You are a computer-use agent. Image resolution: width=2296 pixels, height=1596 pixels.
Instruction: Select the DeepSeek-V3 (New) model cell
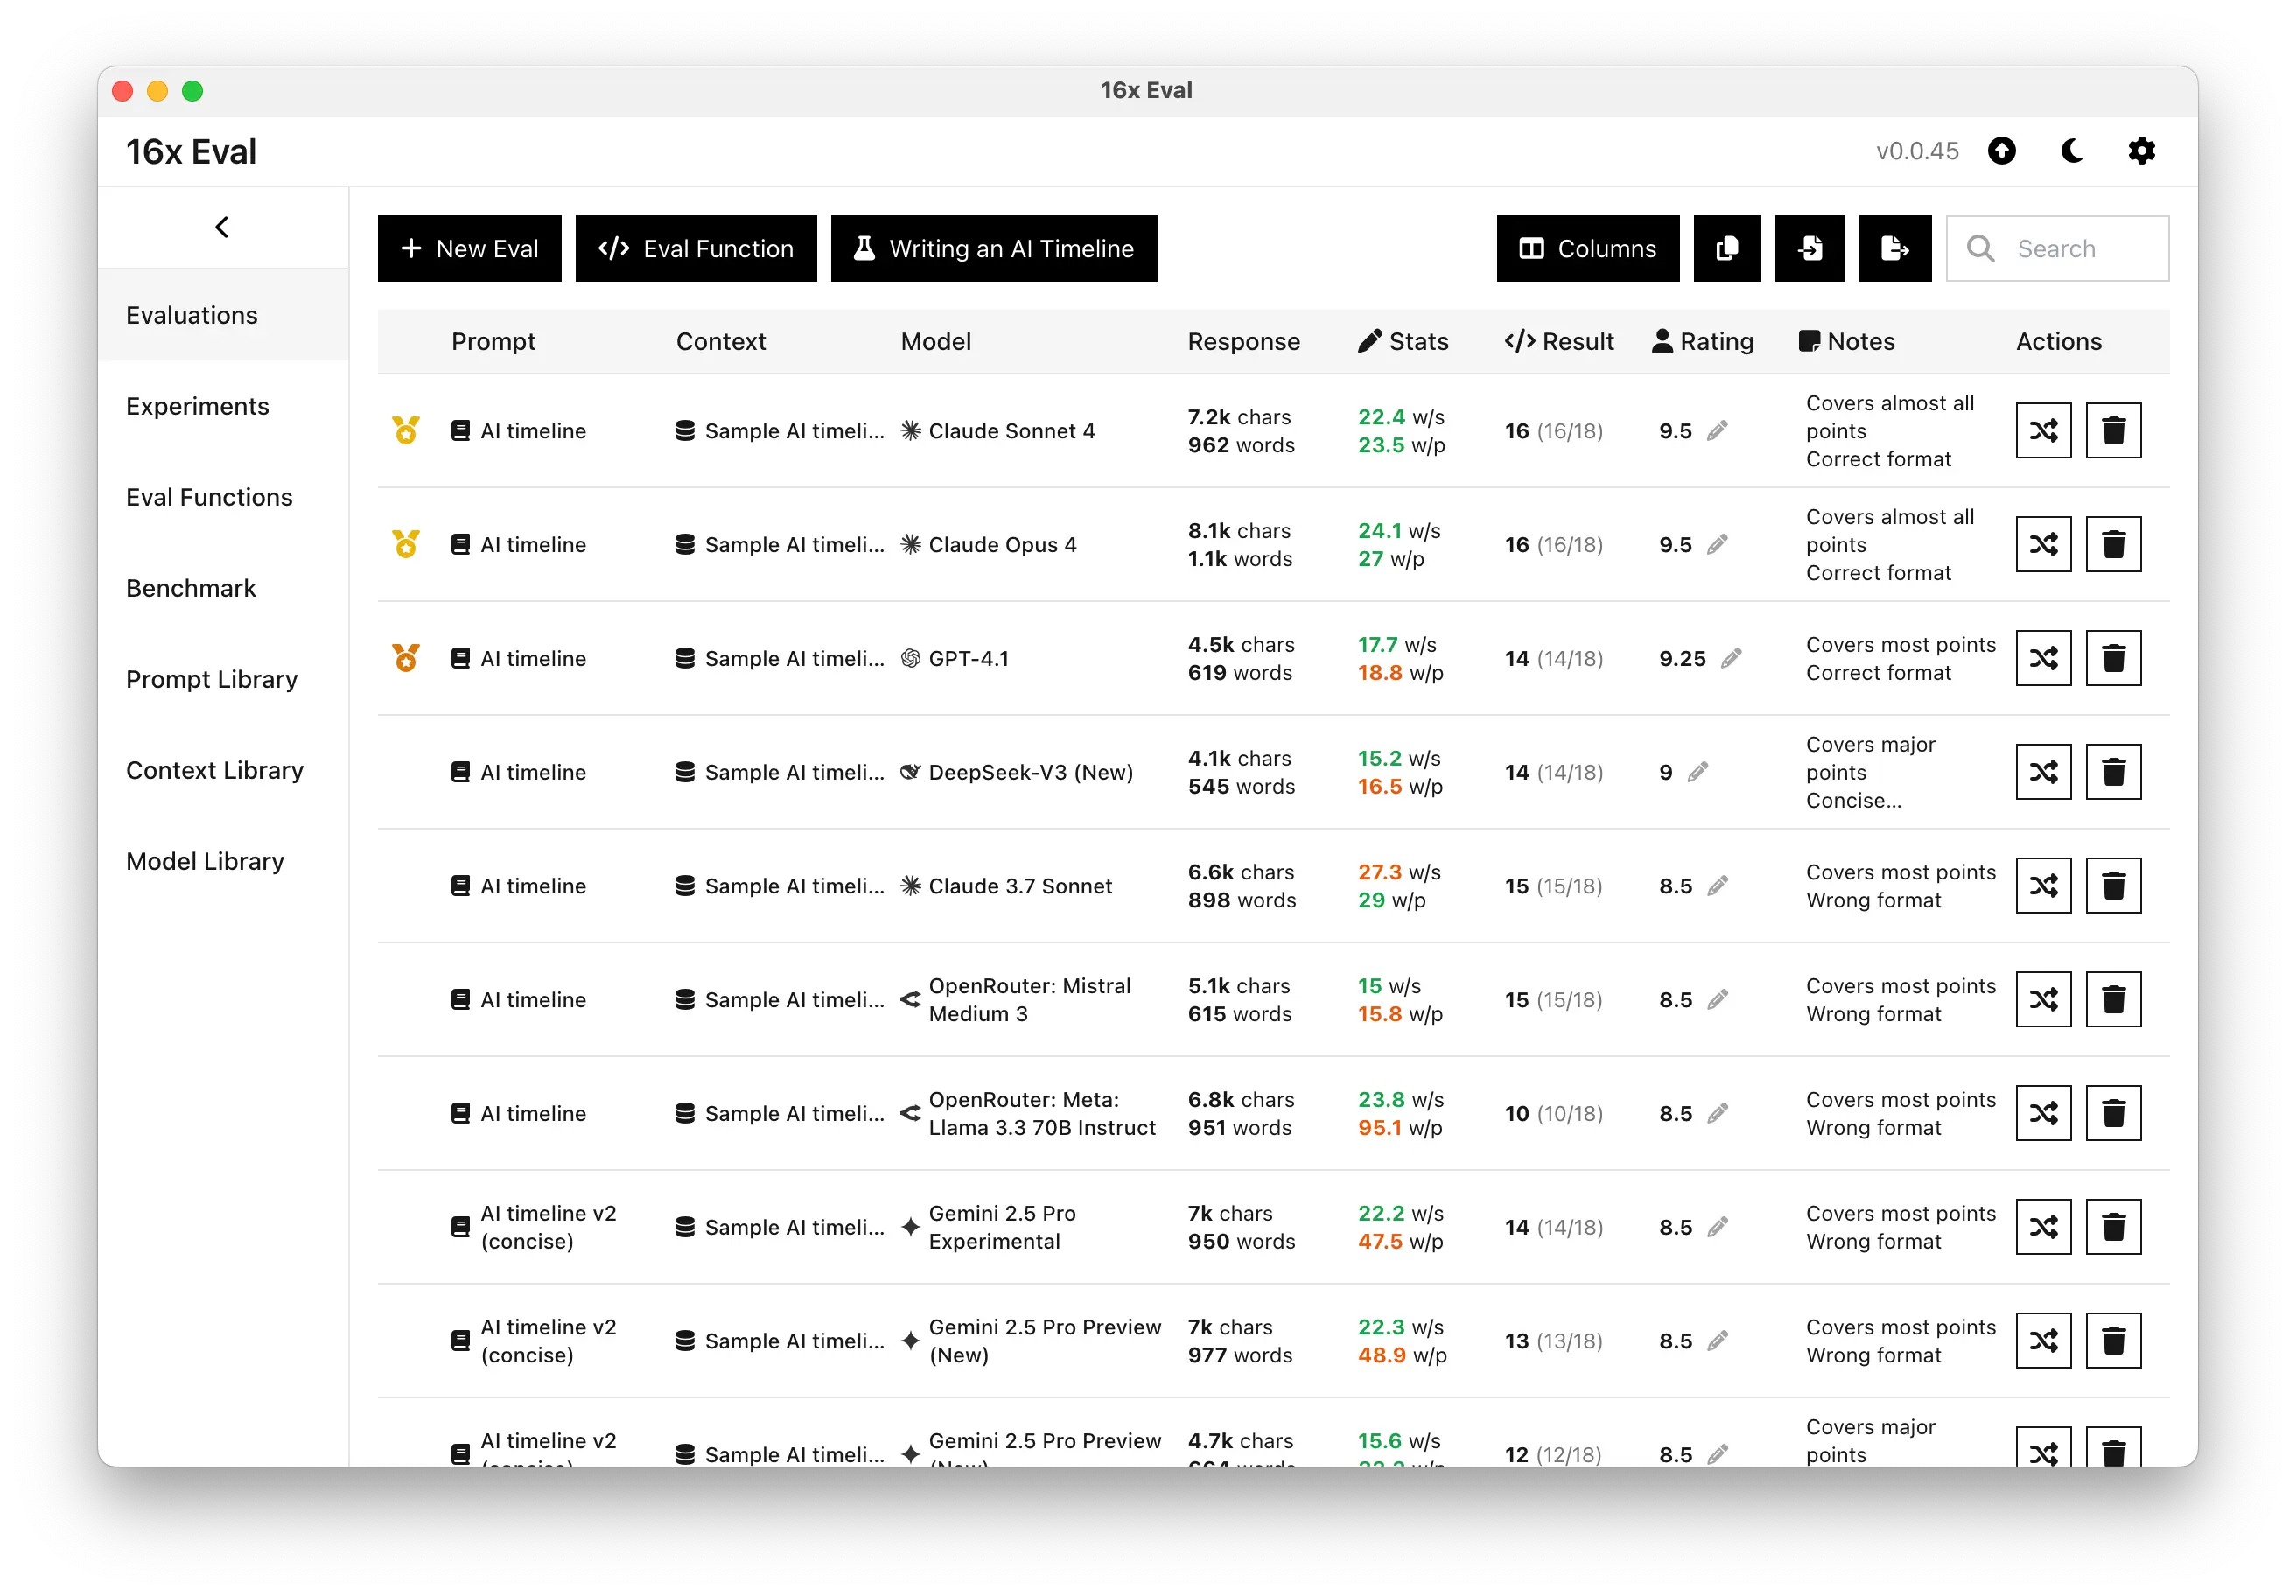(x=1016, y=772)
